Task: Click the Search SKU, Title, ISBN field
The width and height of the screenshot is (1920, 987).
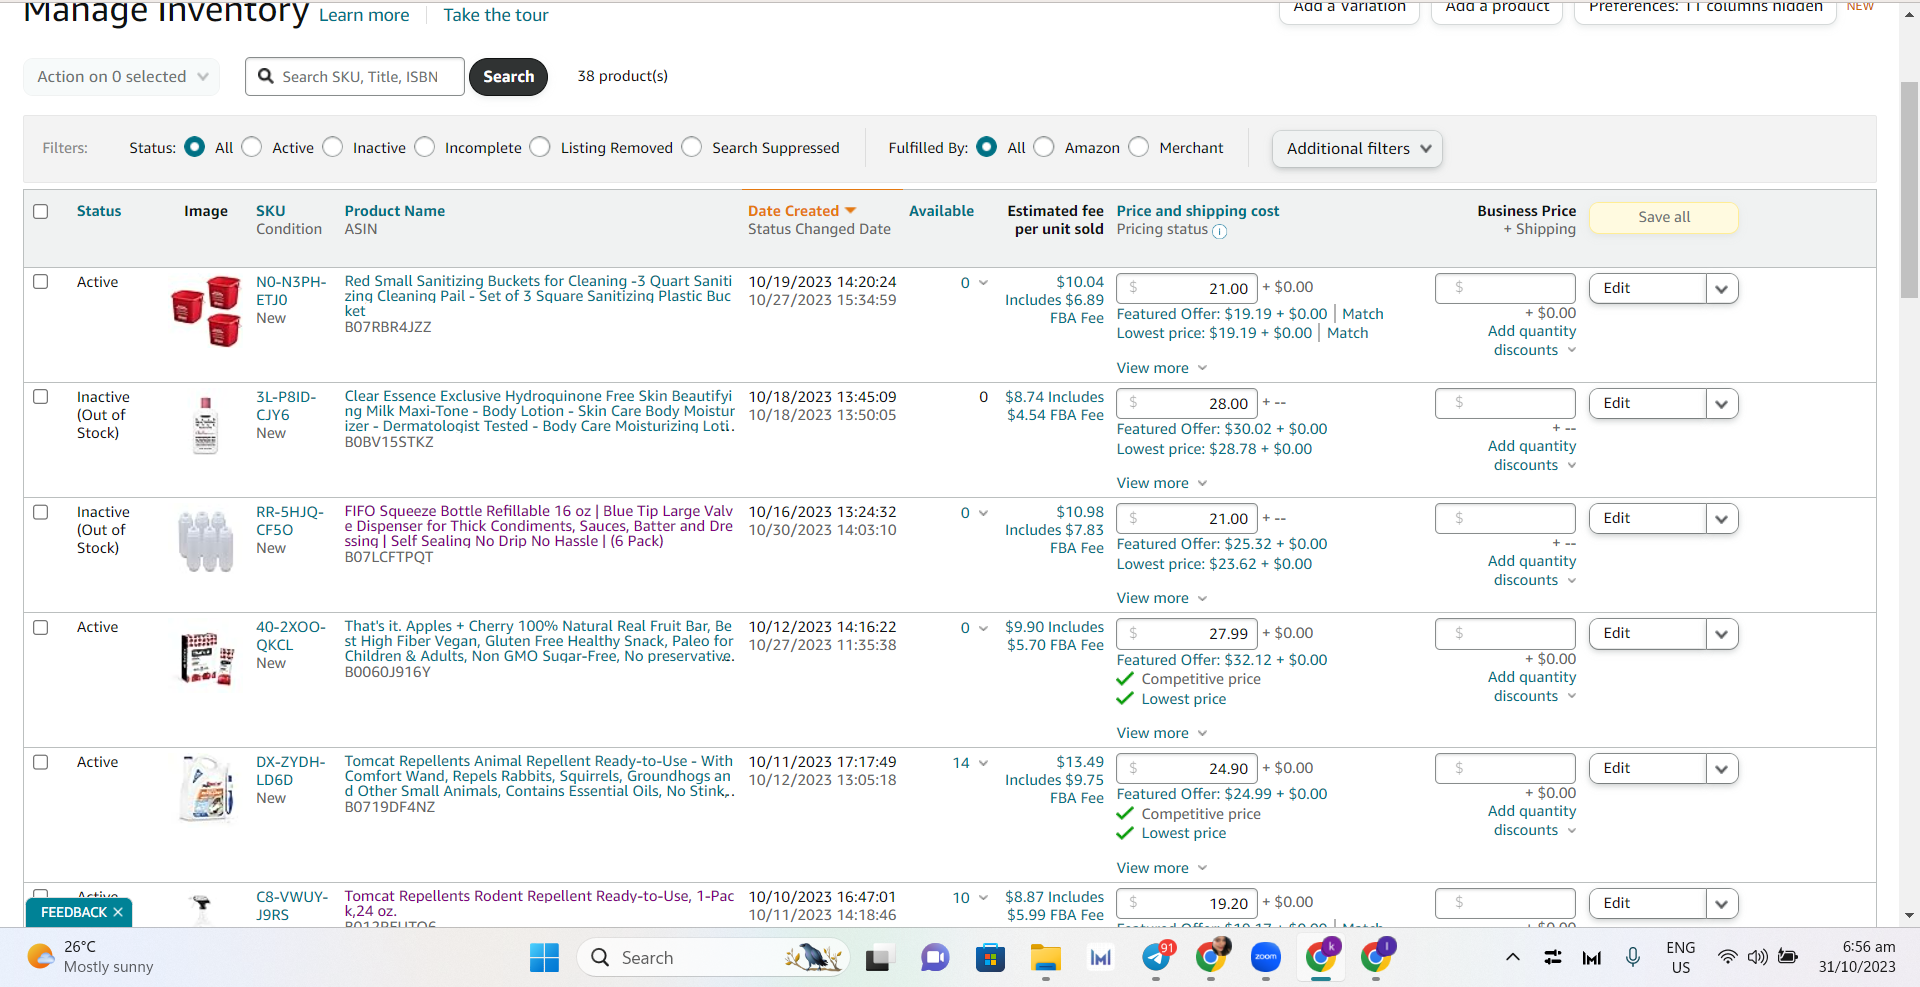Action: click(x=355, y=77)
